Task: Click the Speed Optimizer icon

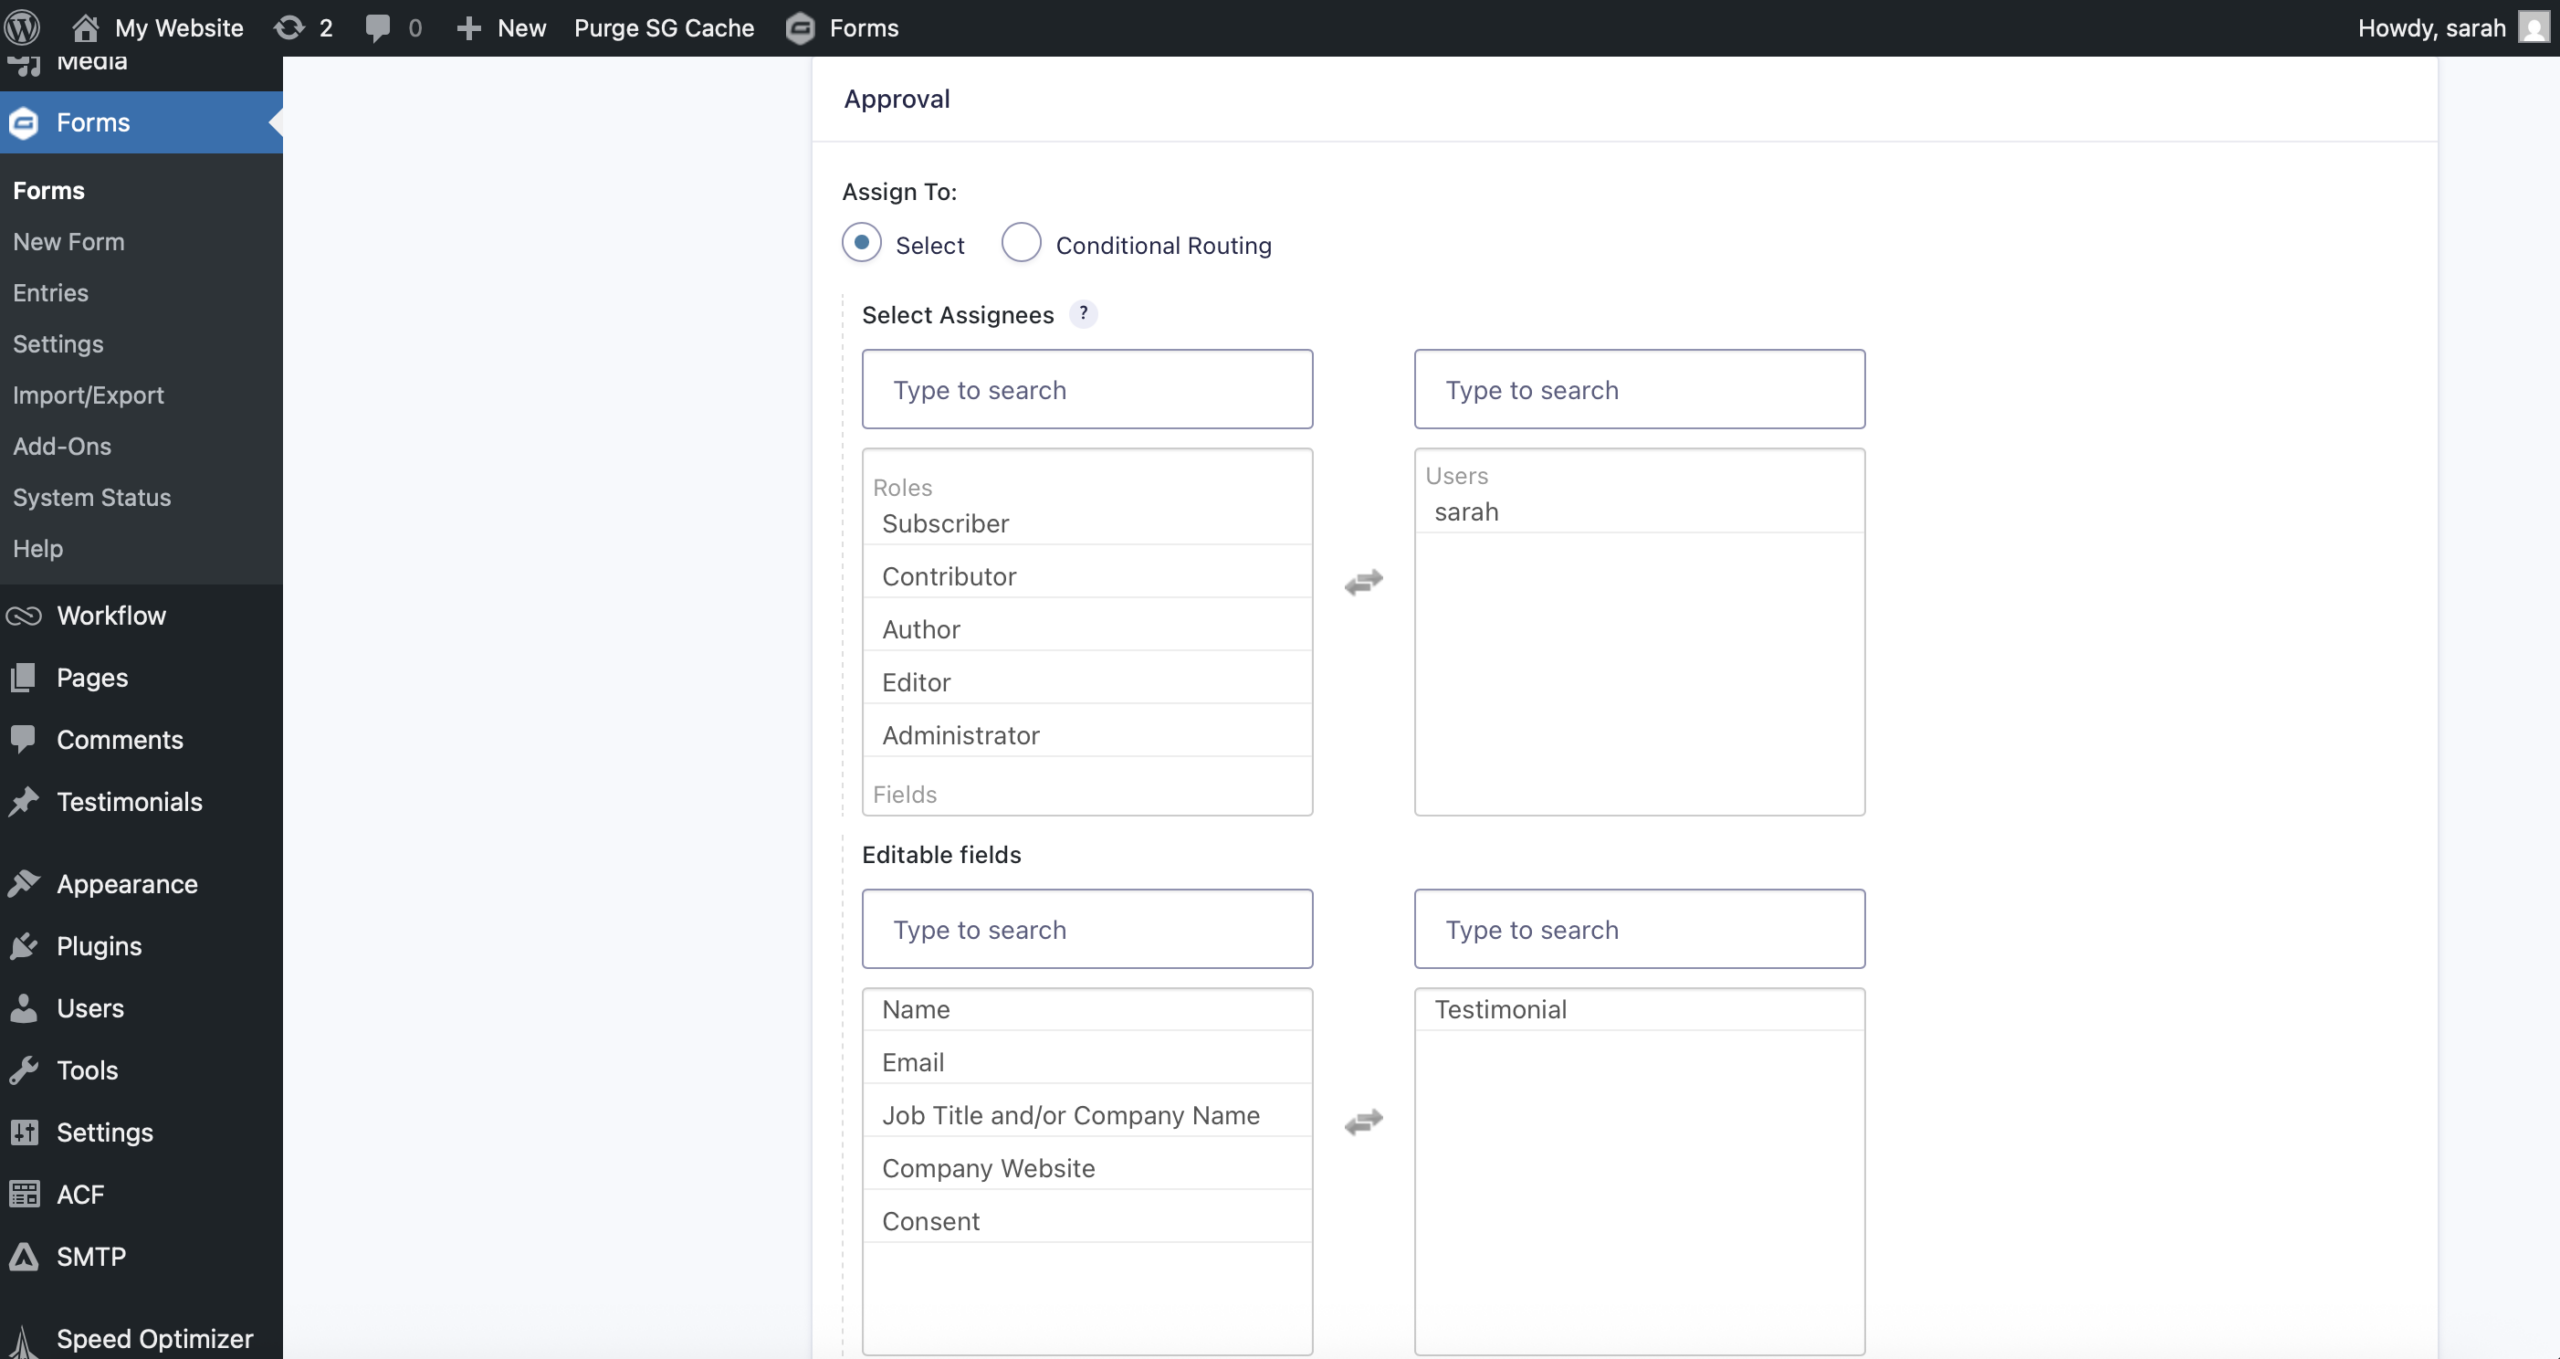Action: [25, 1338]
